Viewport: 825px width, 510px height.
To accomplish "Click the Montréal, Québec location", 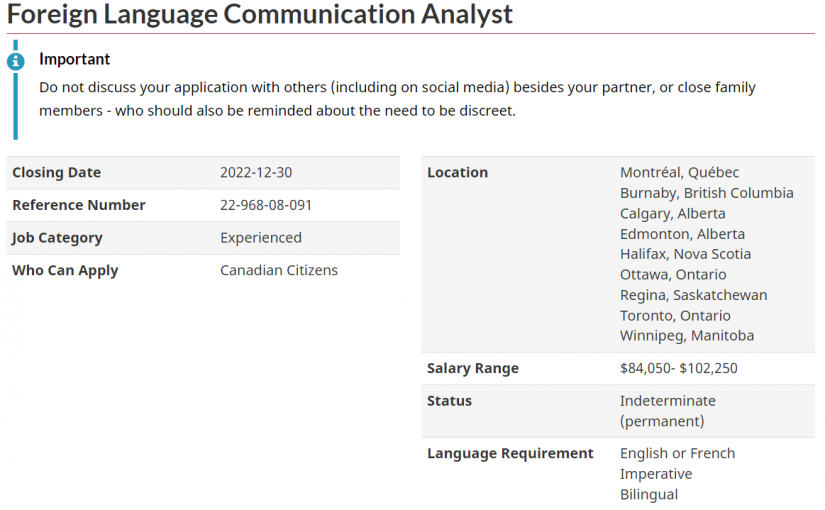I will pos(679,172).
